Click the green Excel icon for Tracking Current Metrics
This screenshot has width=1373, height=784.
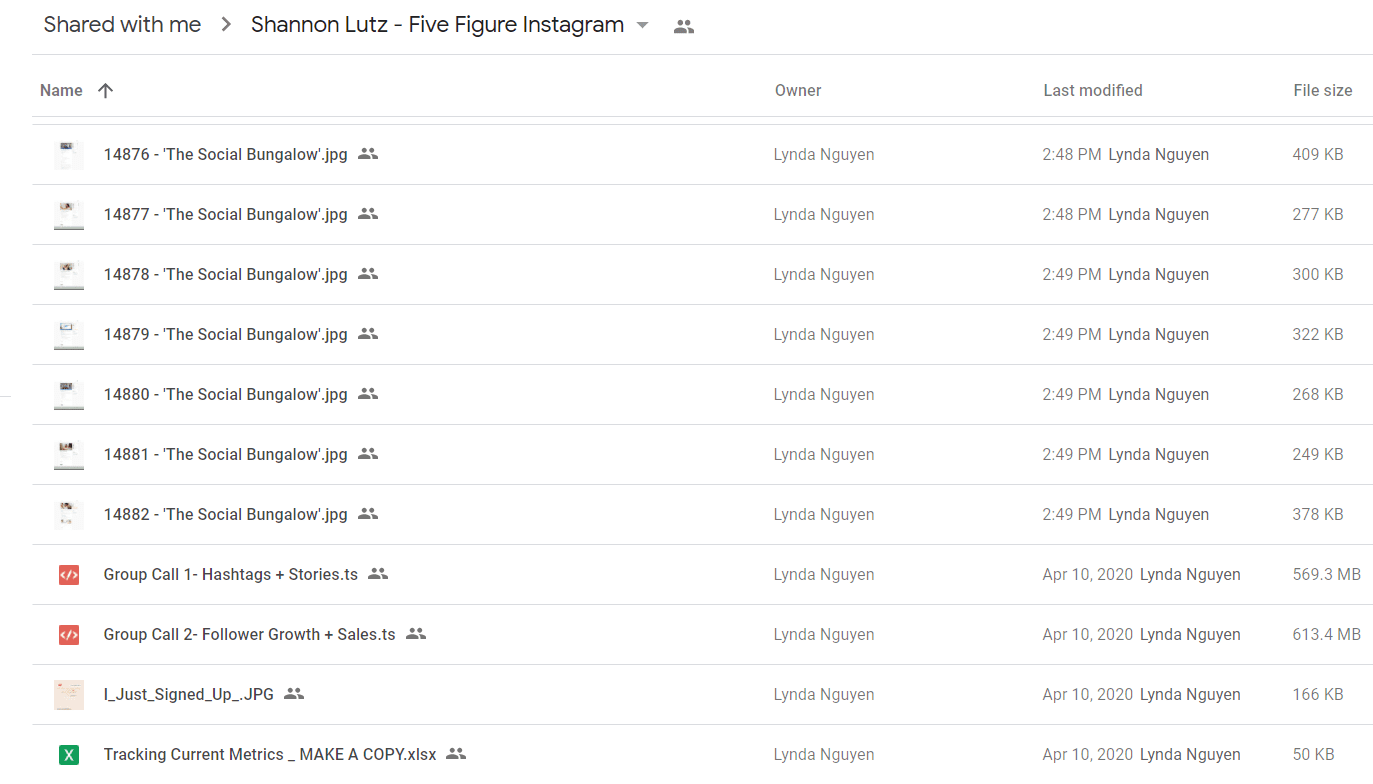tap(69, 755)
